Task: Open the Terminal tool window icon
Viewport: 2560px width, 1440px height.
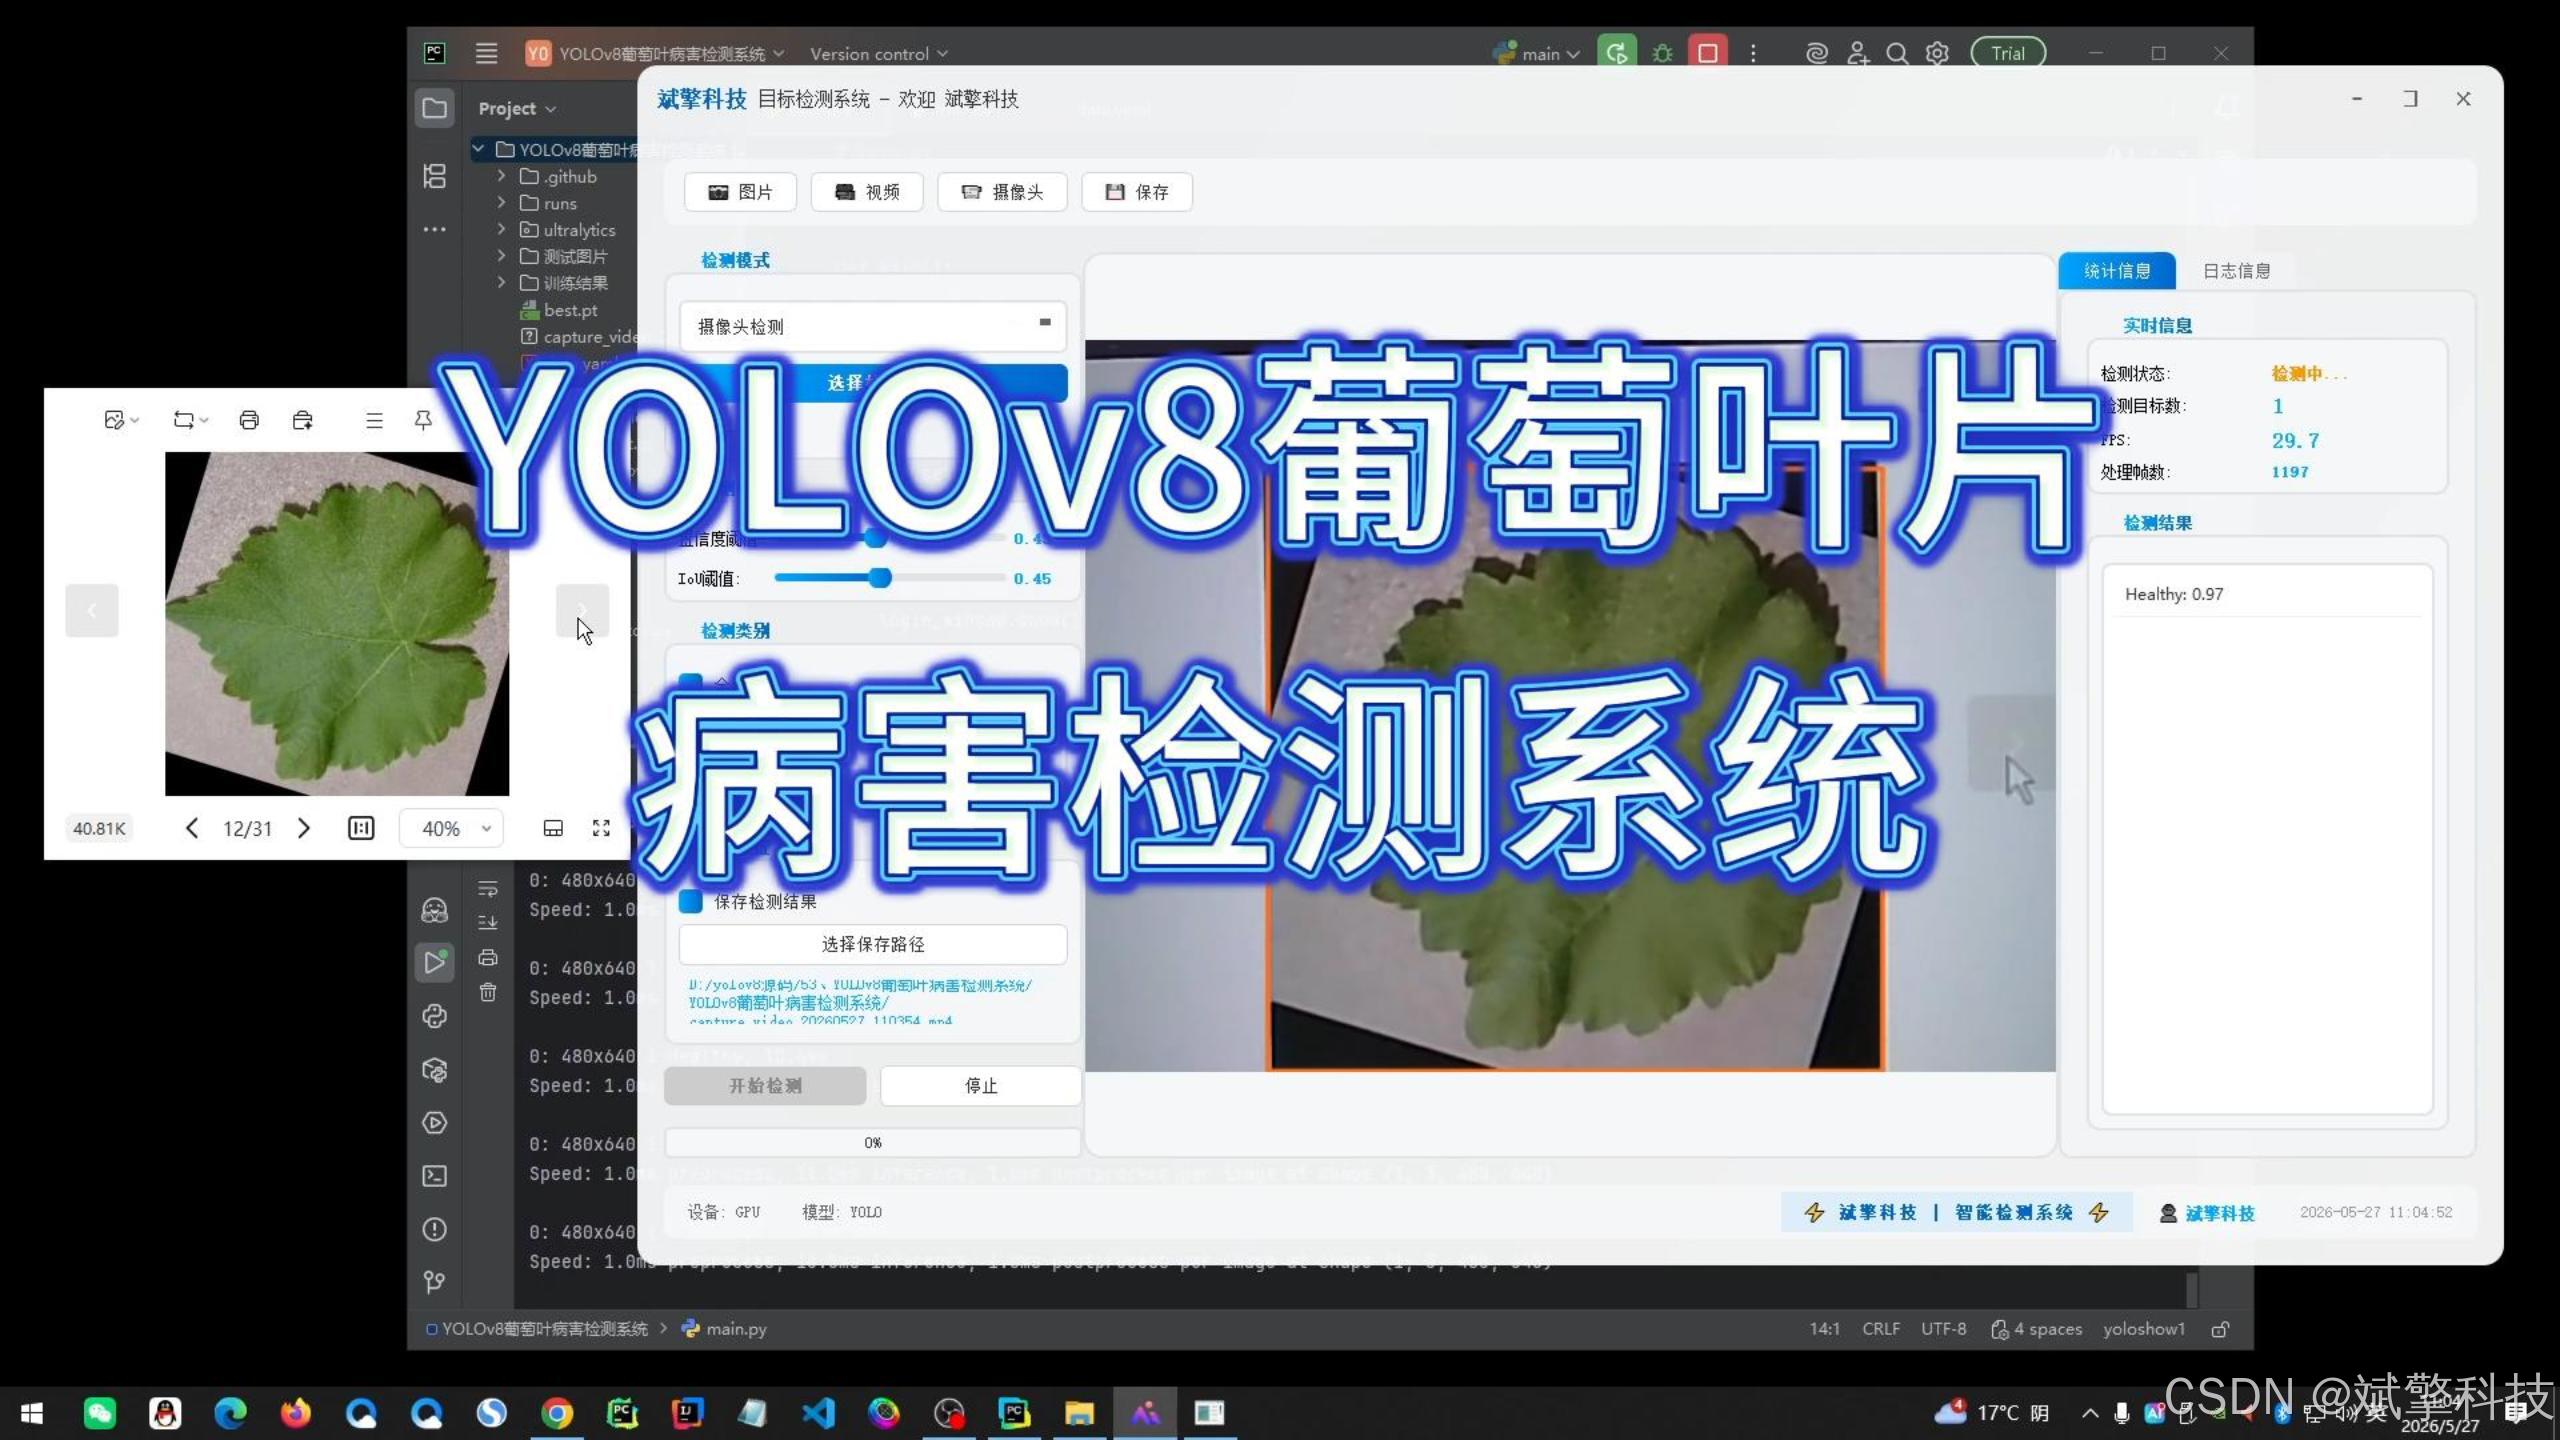Action: [x=434, y=1176]
